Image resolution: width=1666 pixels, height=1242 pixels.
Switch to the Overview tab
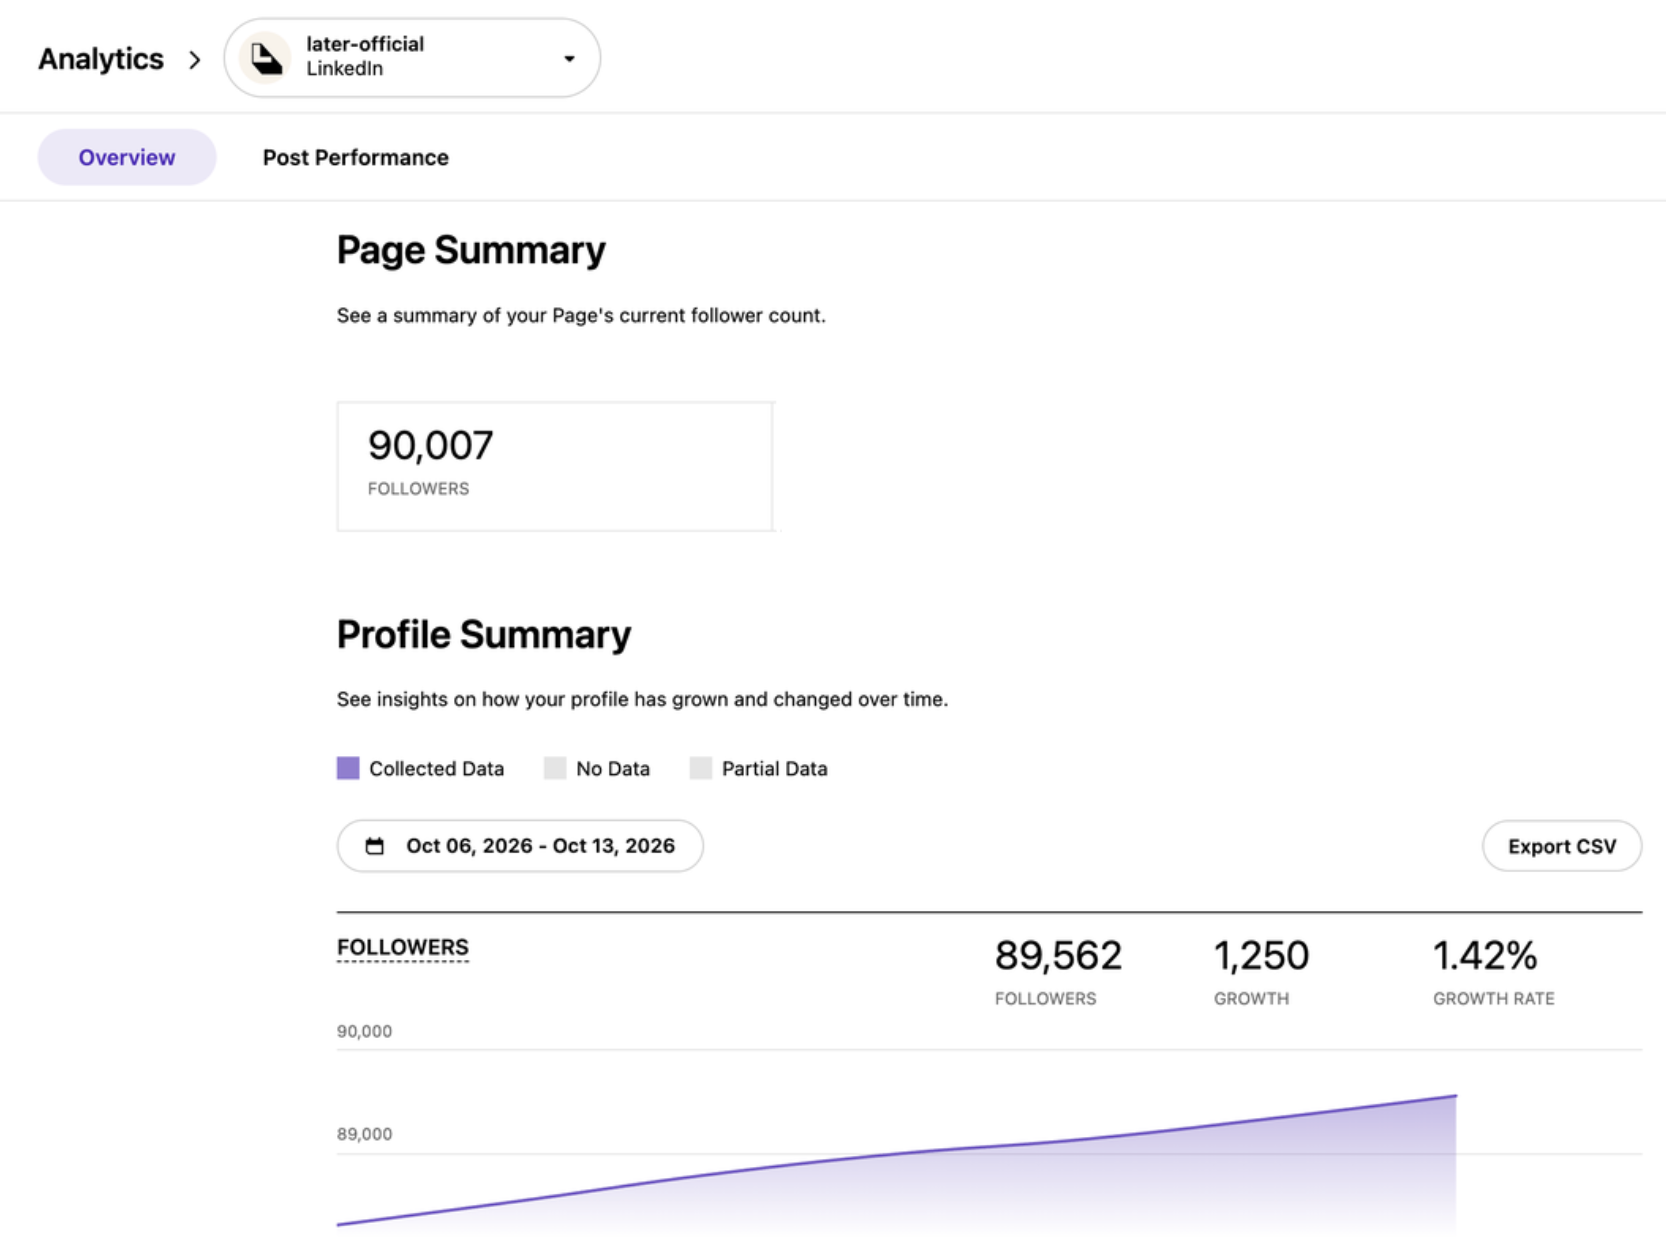click(127, 157)
